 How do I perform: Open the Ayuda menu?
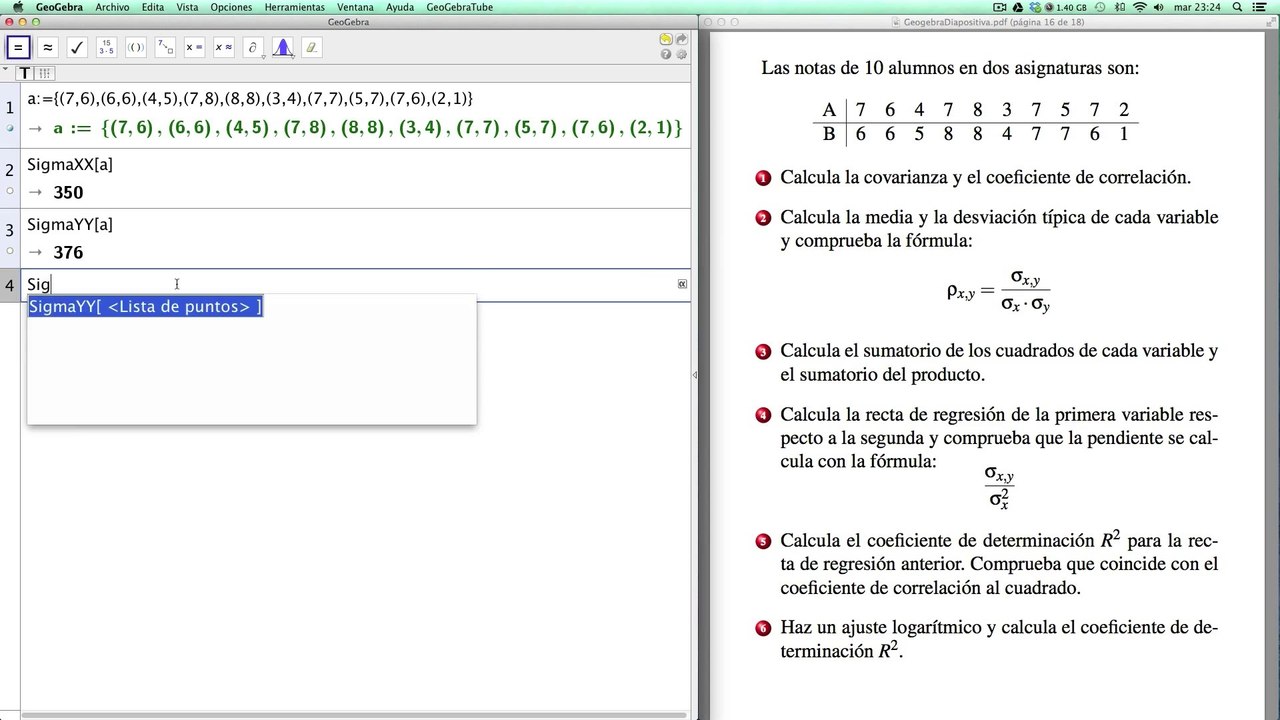pyautogui.click(x=400, y=7)
